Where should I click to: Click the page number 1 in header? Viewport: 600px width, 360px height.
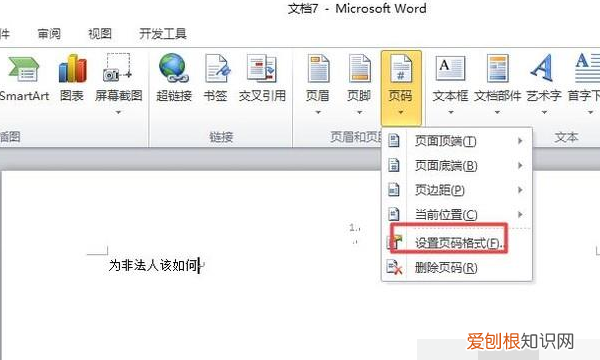click(352, 228)
